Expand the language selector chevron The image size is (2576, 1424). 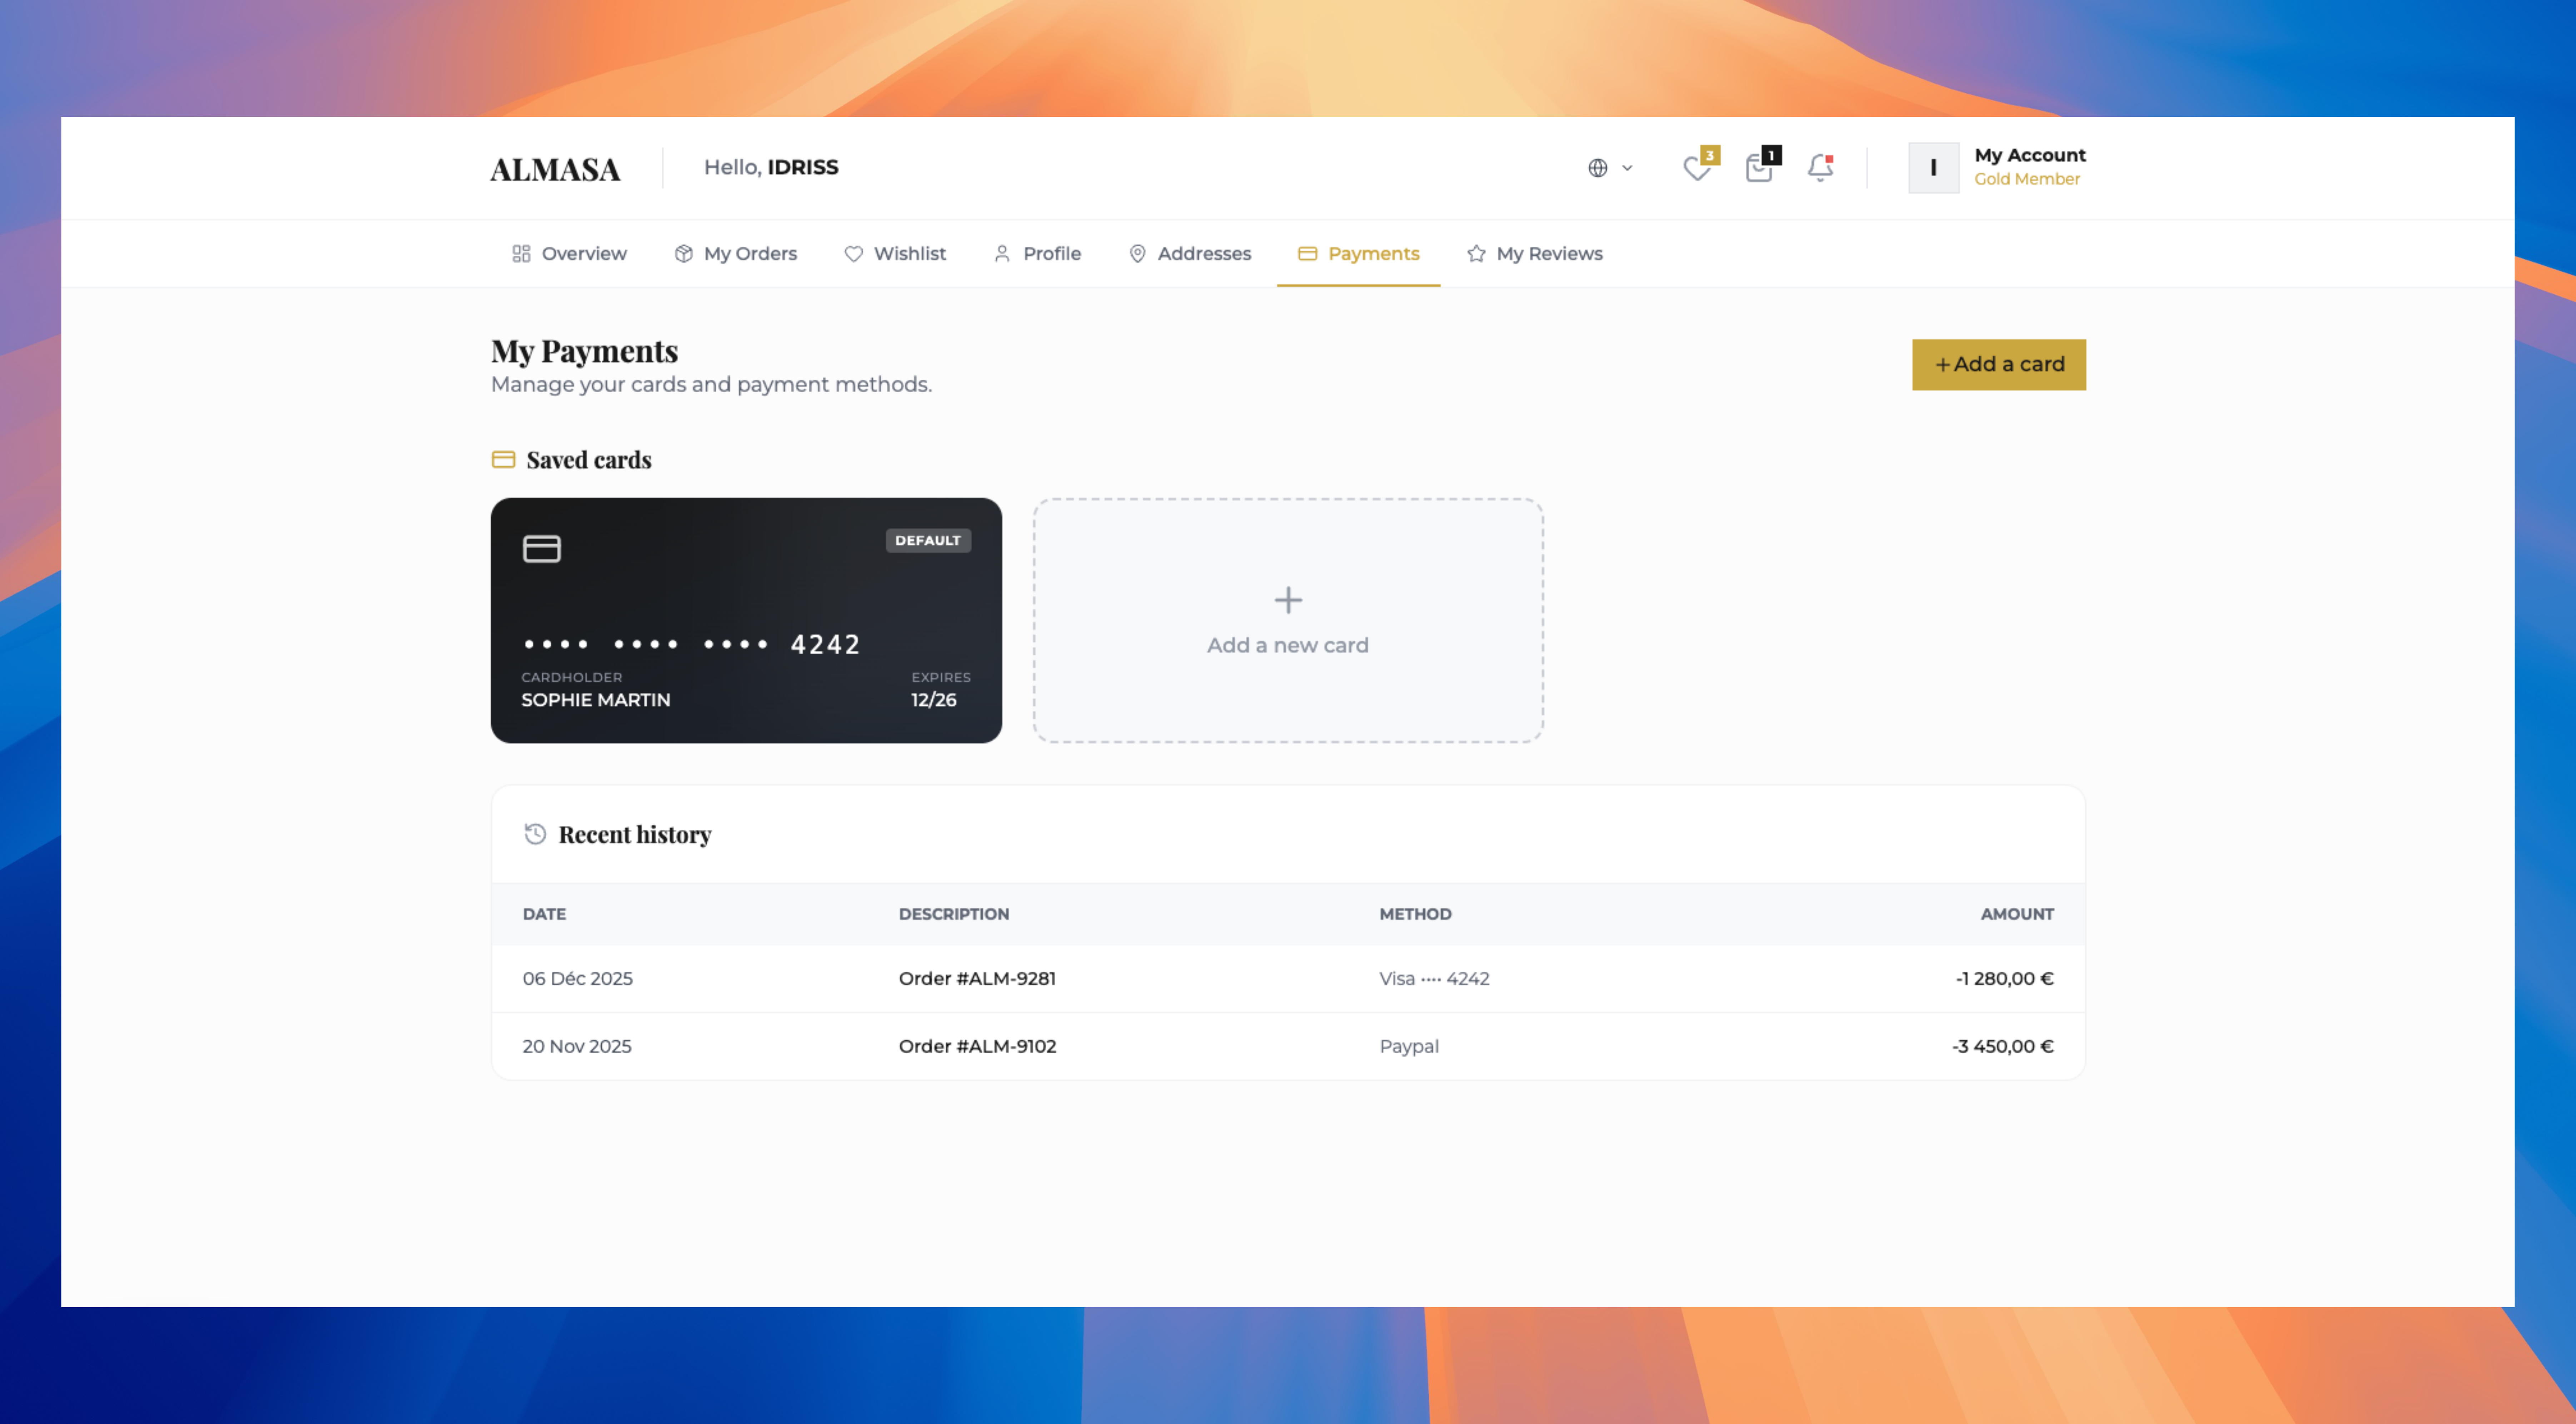(x=1627, y=168)
